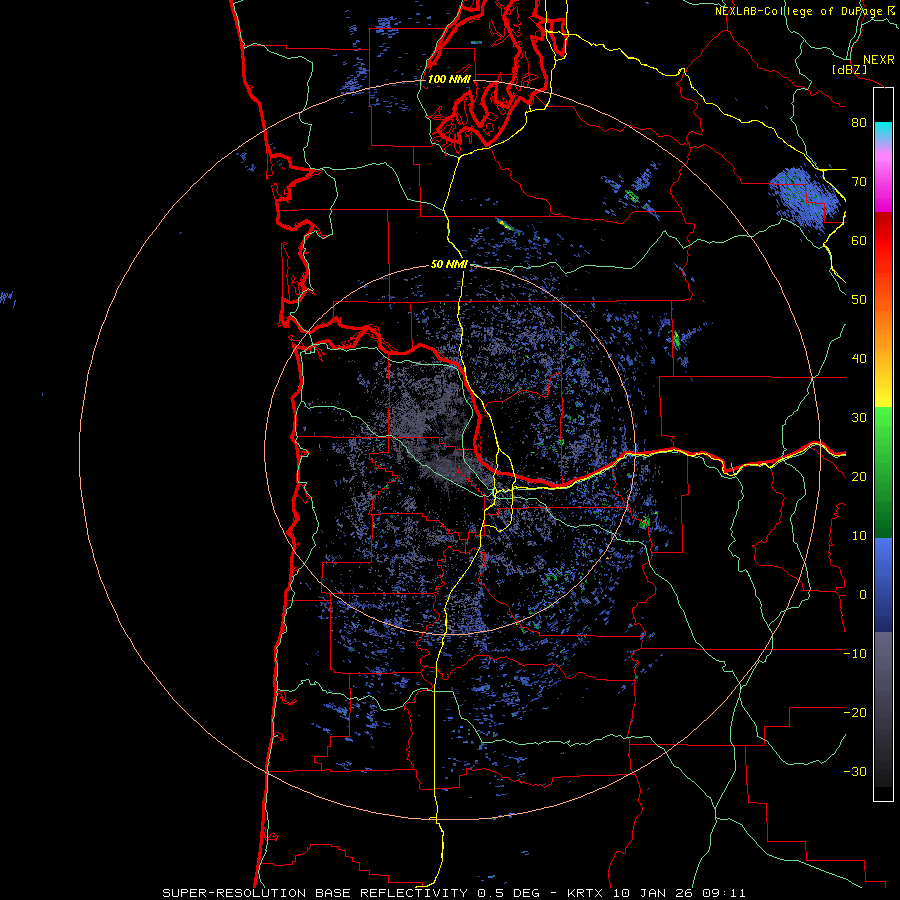Click the SUPER-RESOLUTION BASE REFLECTIVITY caption
This screenshot has height=900, width=900.
[315, 893]
